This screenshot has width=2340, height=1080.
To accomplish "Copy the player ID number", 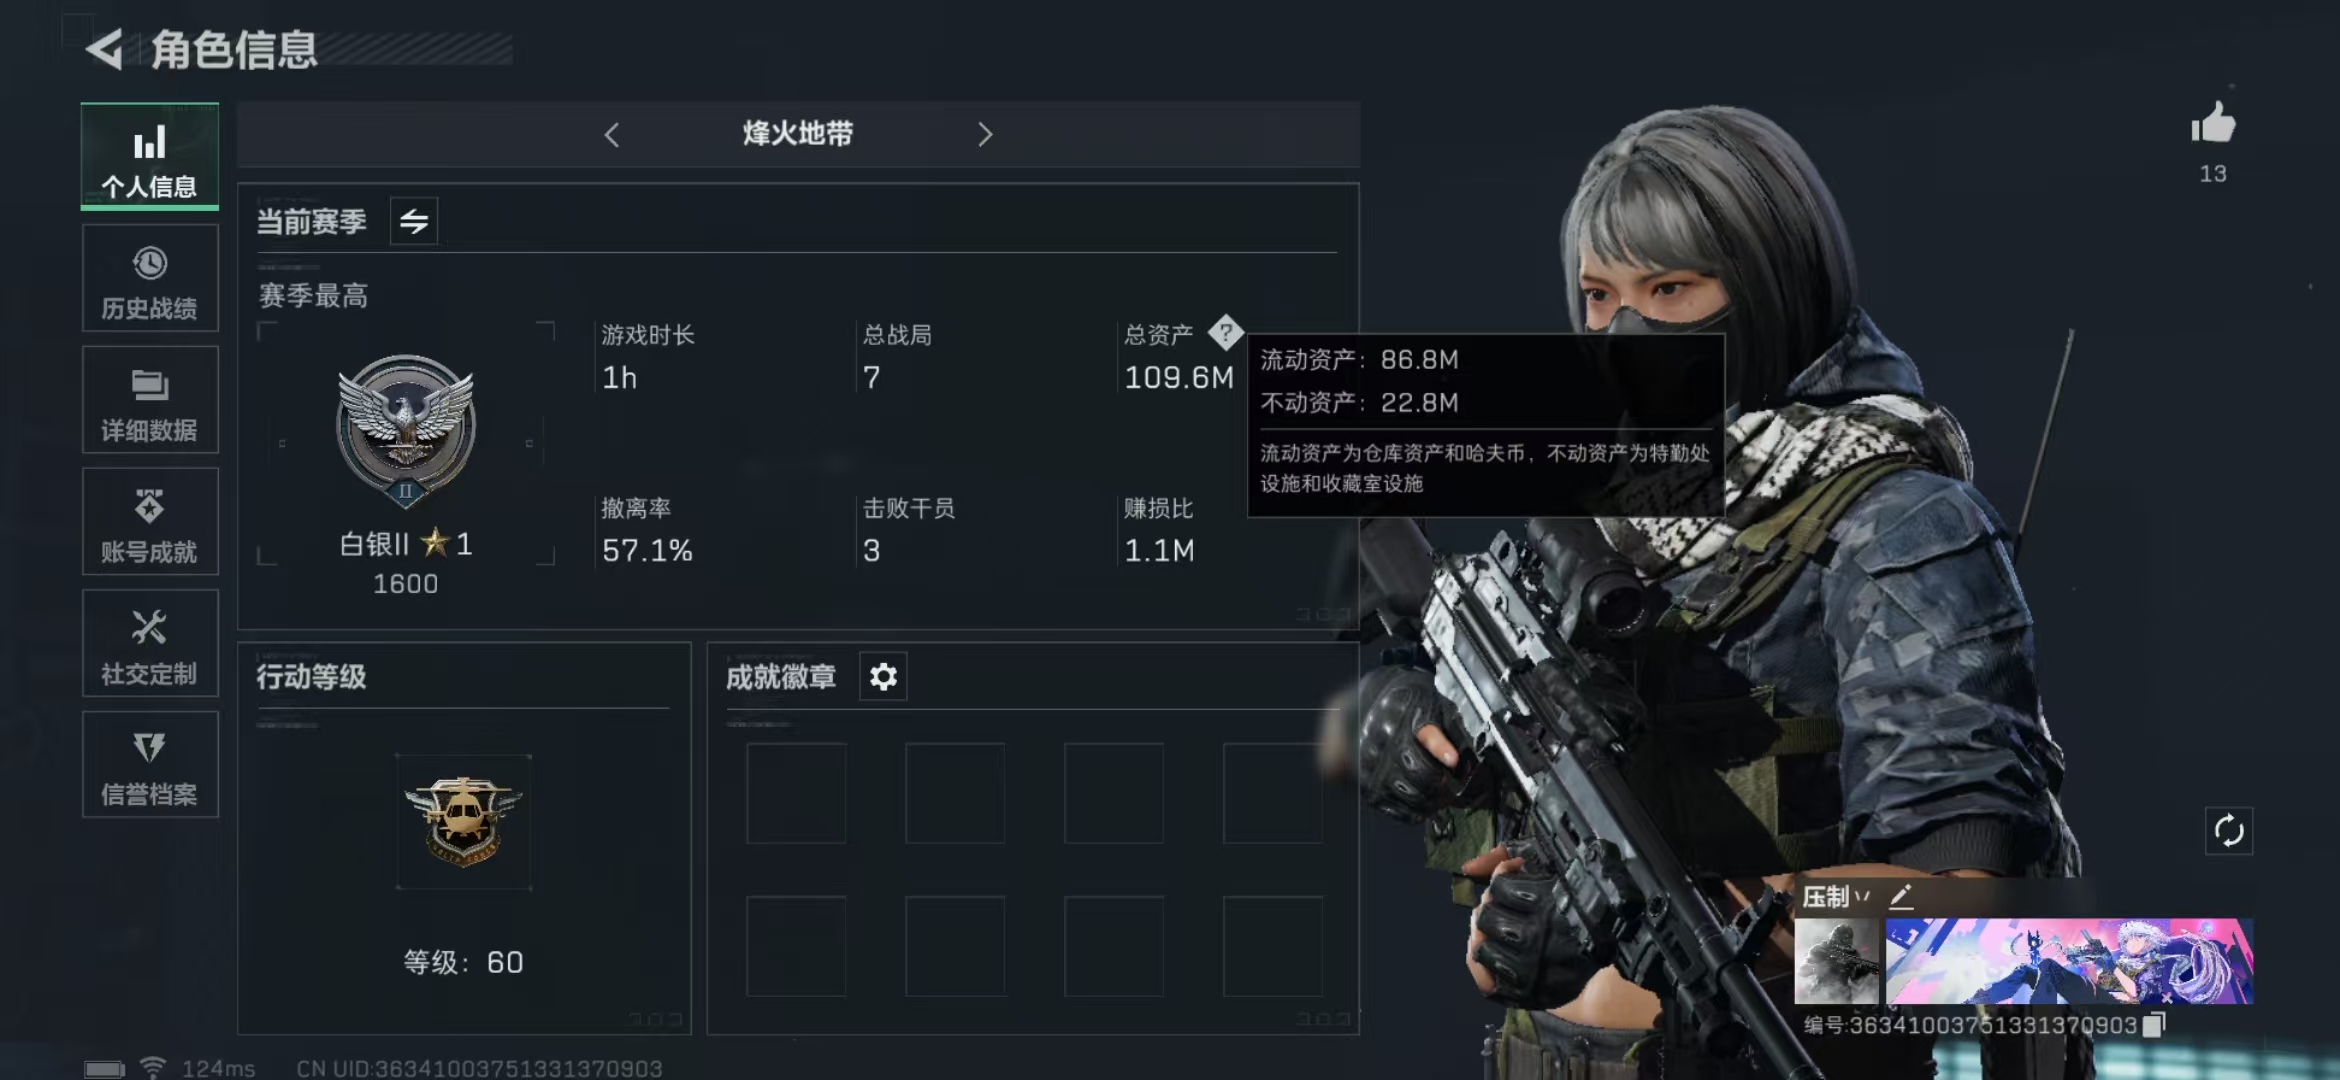I will click(2155, 1025).
